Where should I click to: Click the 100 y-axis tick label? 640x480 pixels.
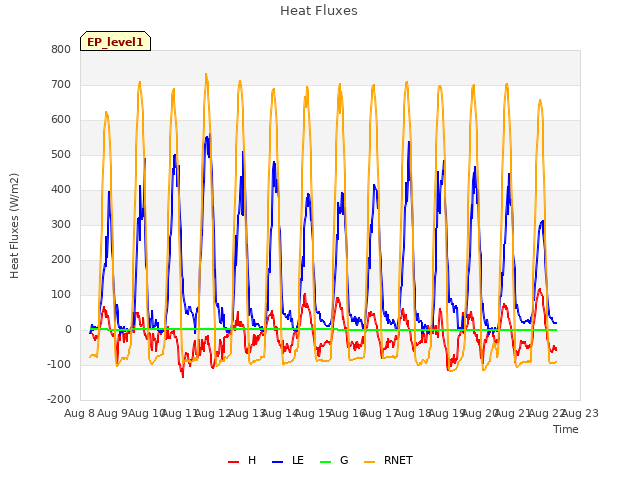[x=61, y=295]
